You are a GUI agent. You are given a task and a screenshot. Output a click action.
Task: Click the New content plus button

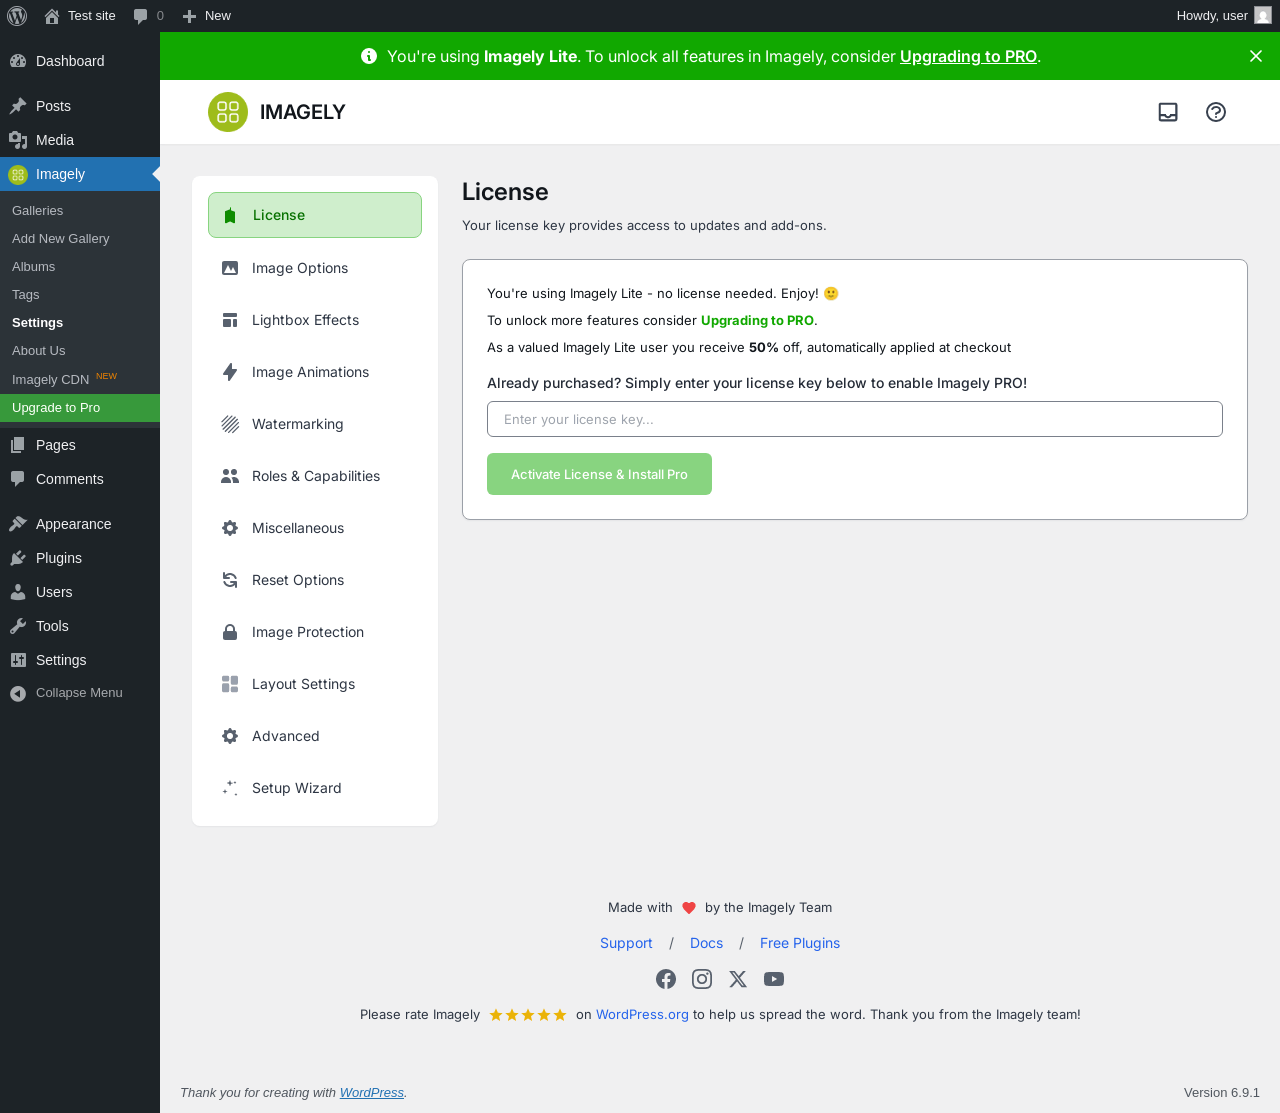206,16
